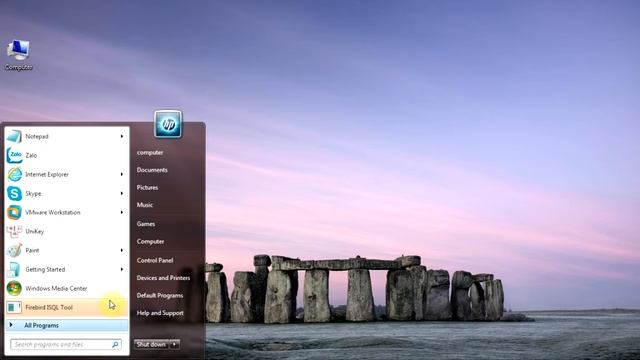This screenshot has height=360, width=640.
Task: Select VMware Workstation label text
Action: 53,212
